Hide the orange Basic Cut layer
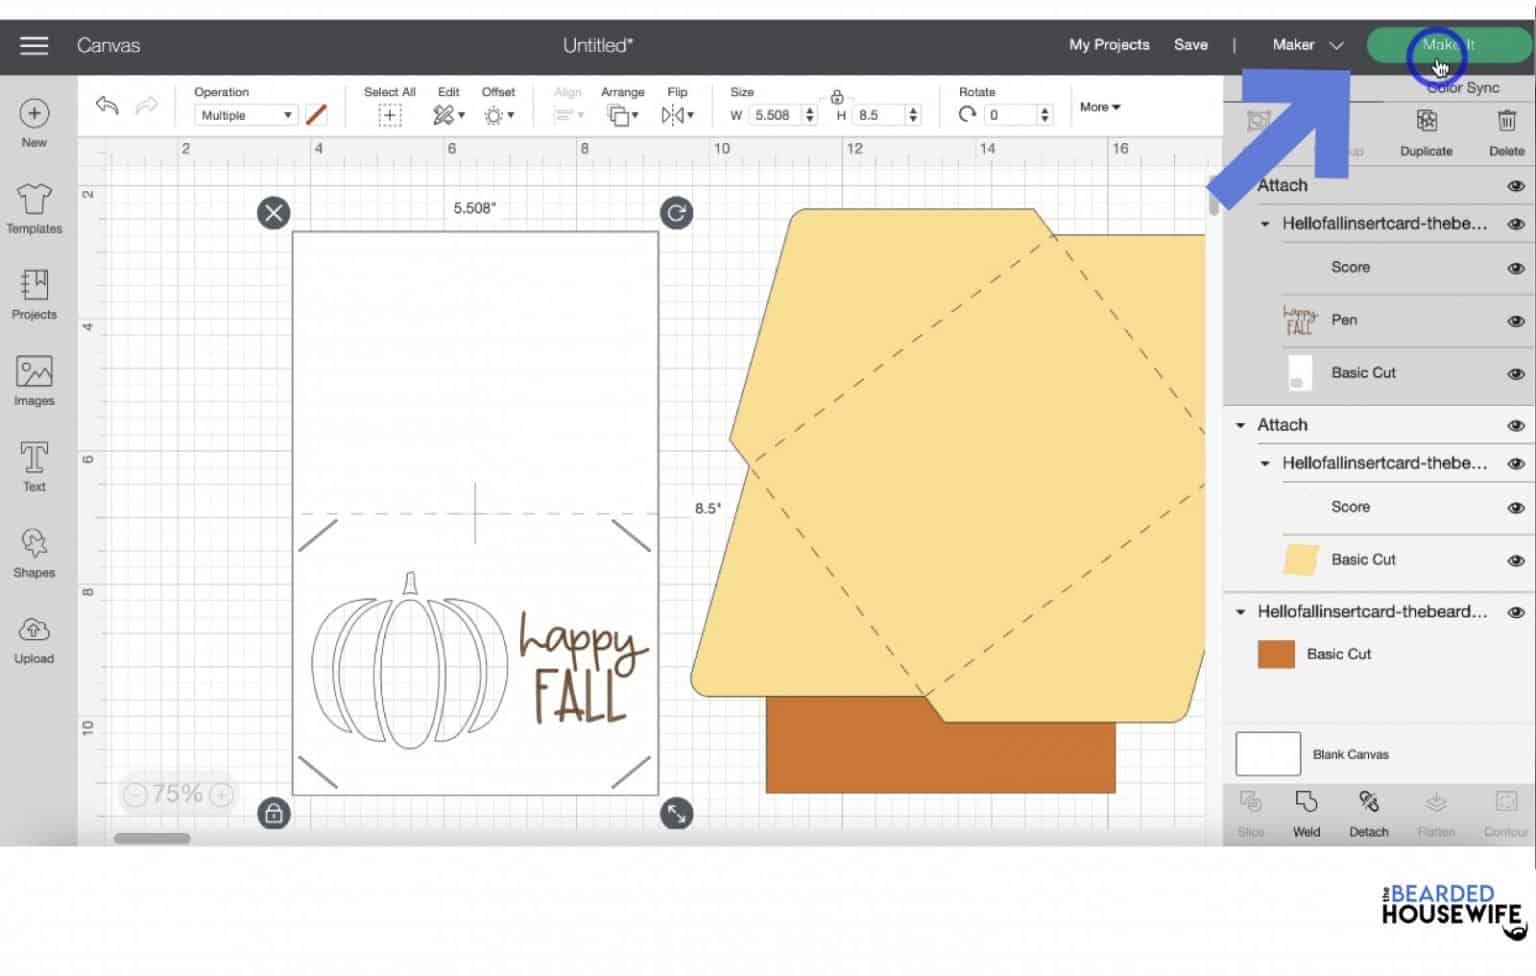 point(1515,653)
